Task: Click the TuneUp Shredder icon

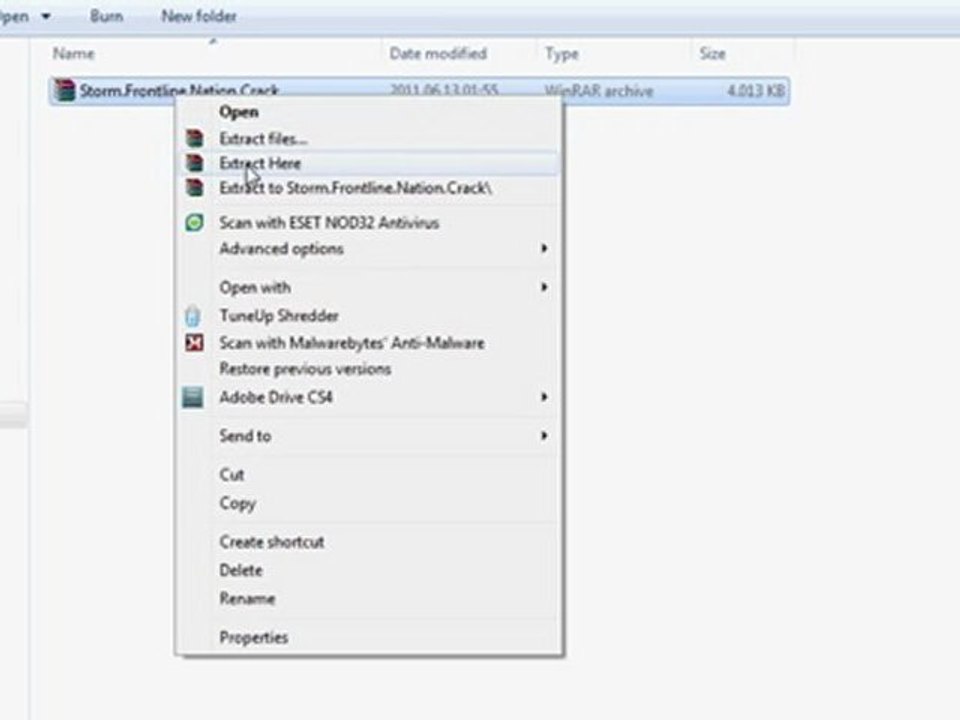Action: pos(193,316)
